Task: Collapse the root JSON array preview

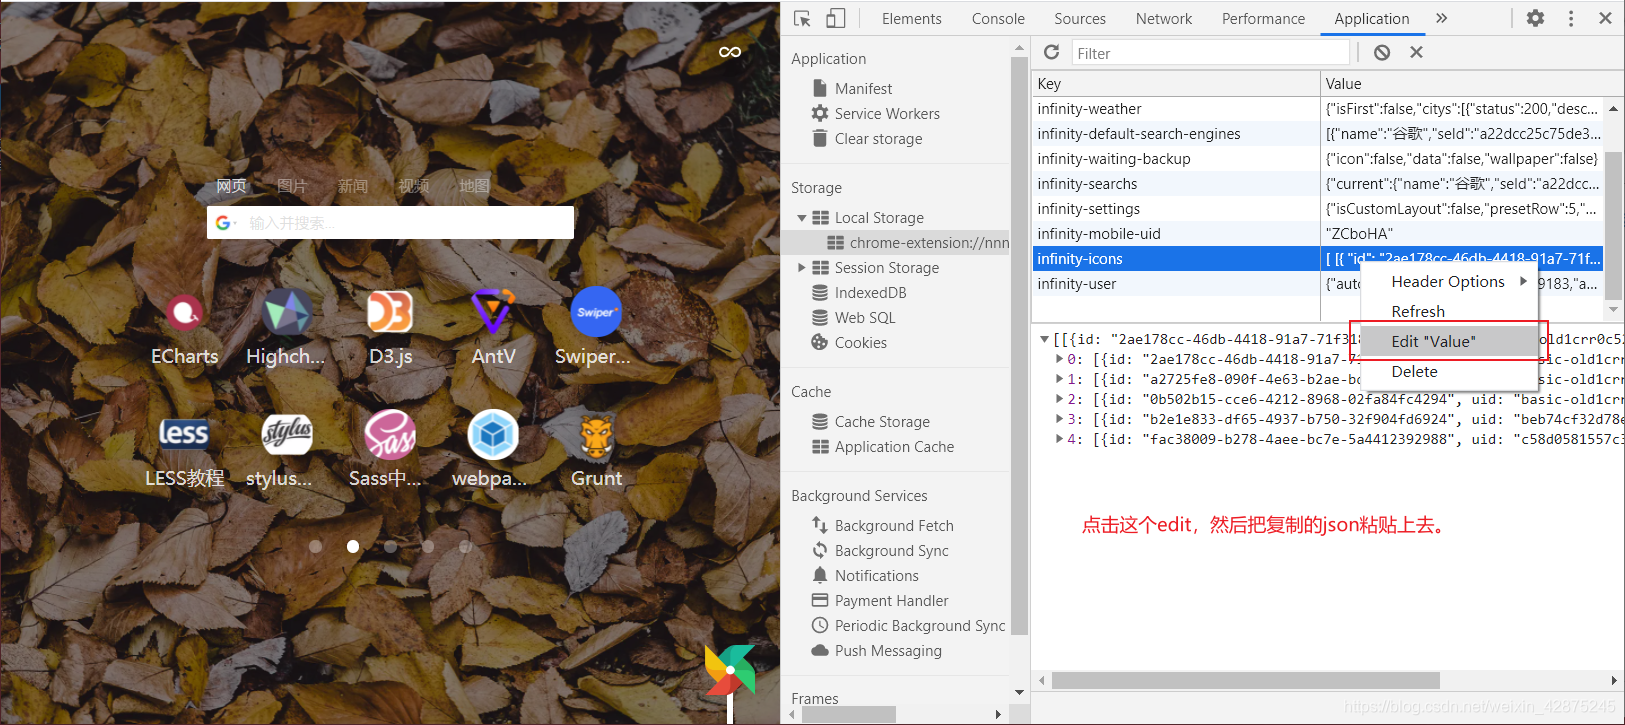Action: point(1044,339)
